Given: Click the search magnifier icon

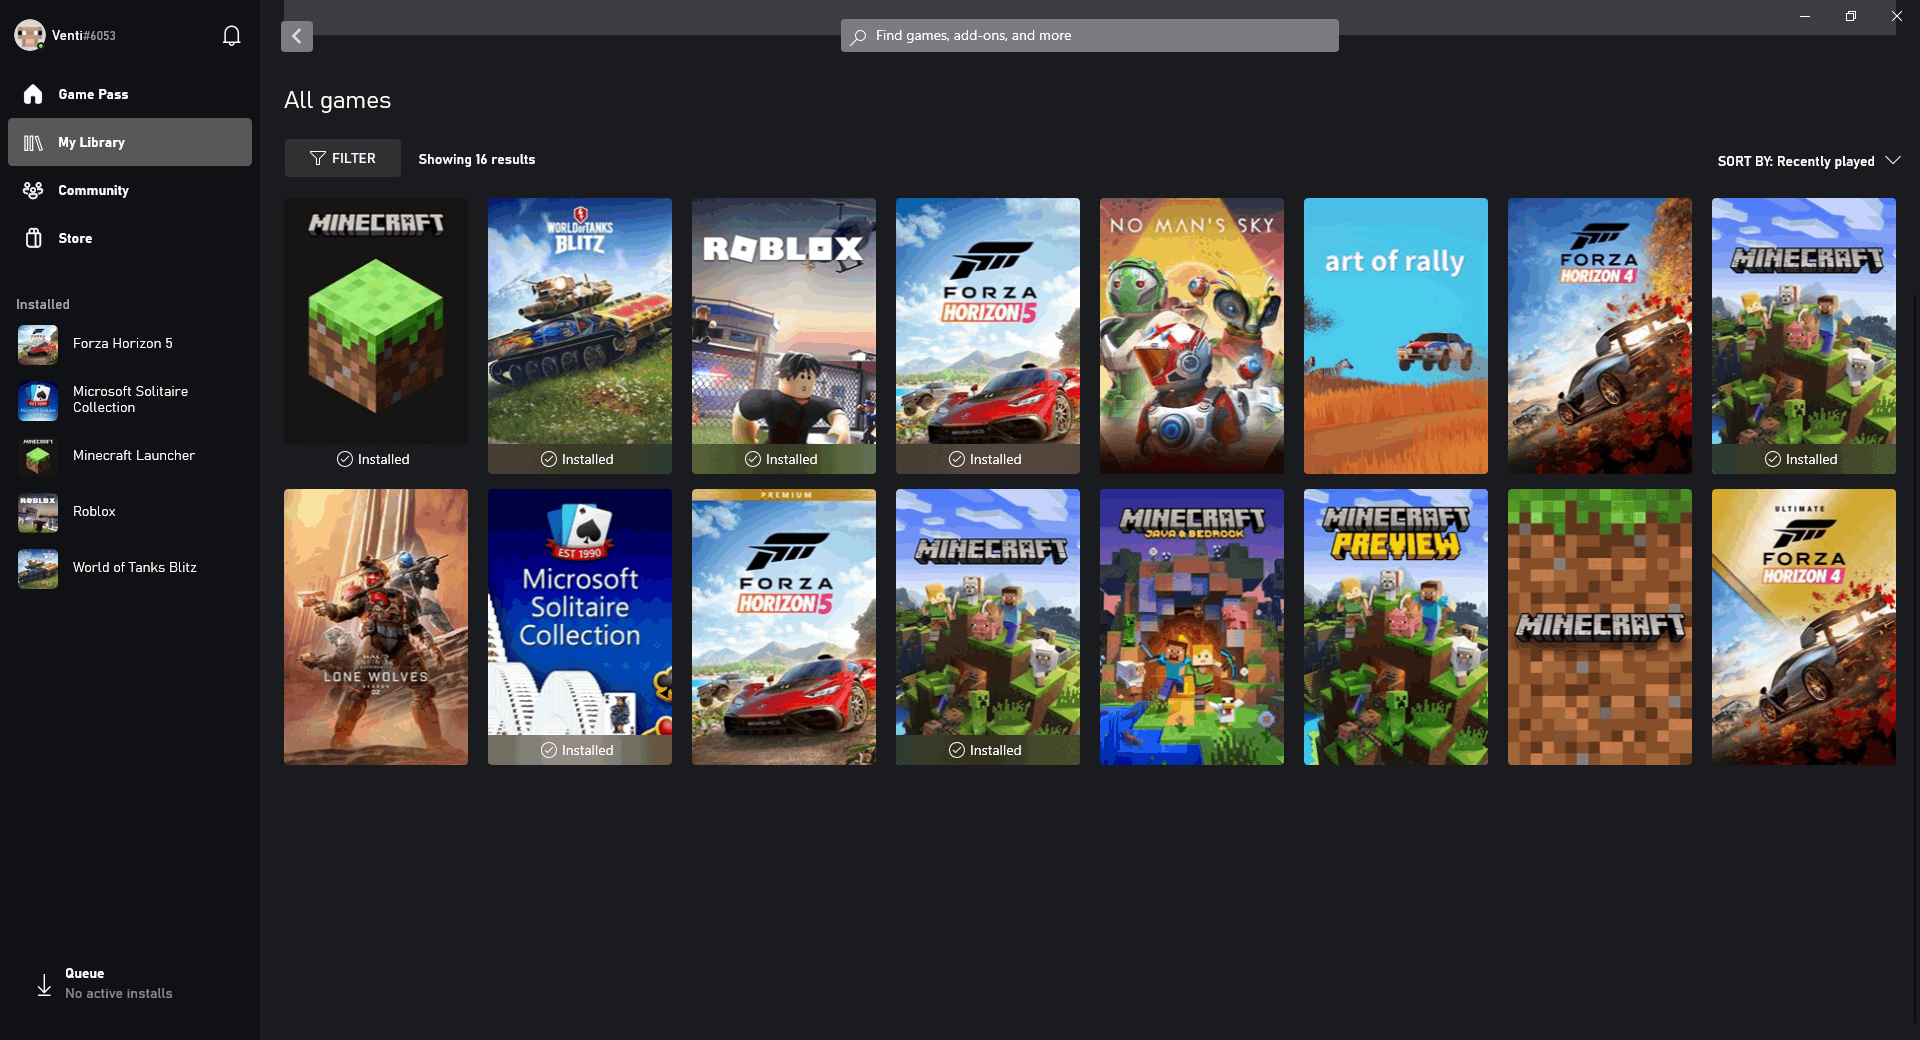Looking at the screenshot, I should tap(858, 37).
